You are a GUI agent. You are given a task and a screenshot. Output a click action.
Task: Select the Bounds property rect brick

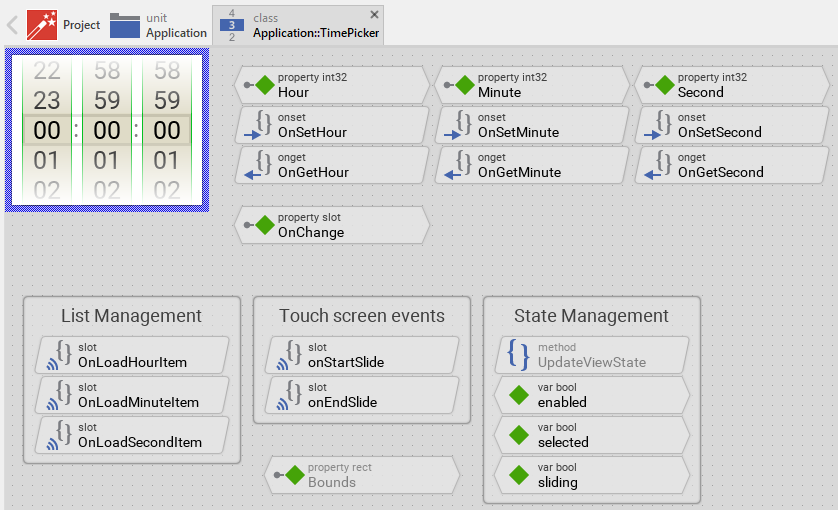361,475
